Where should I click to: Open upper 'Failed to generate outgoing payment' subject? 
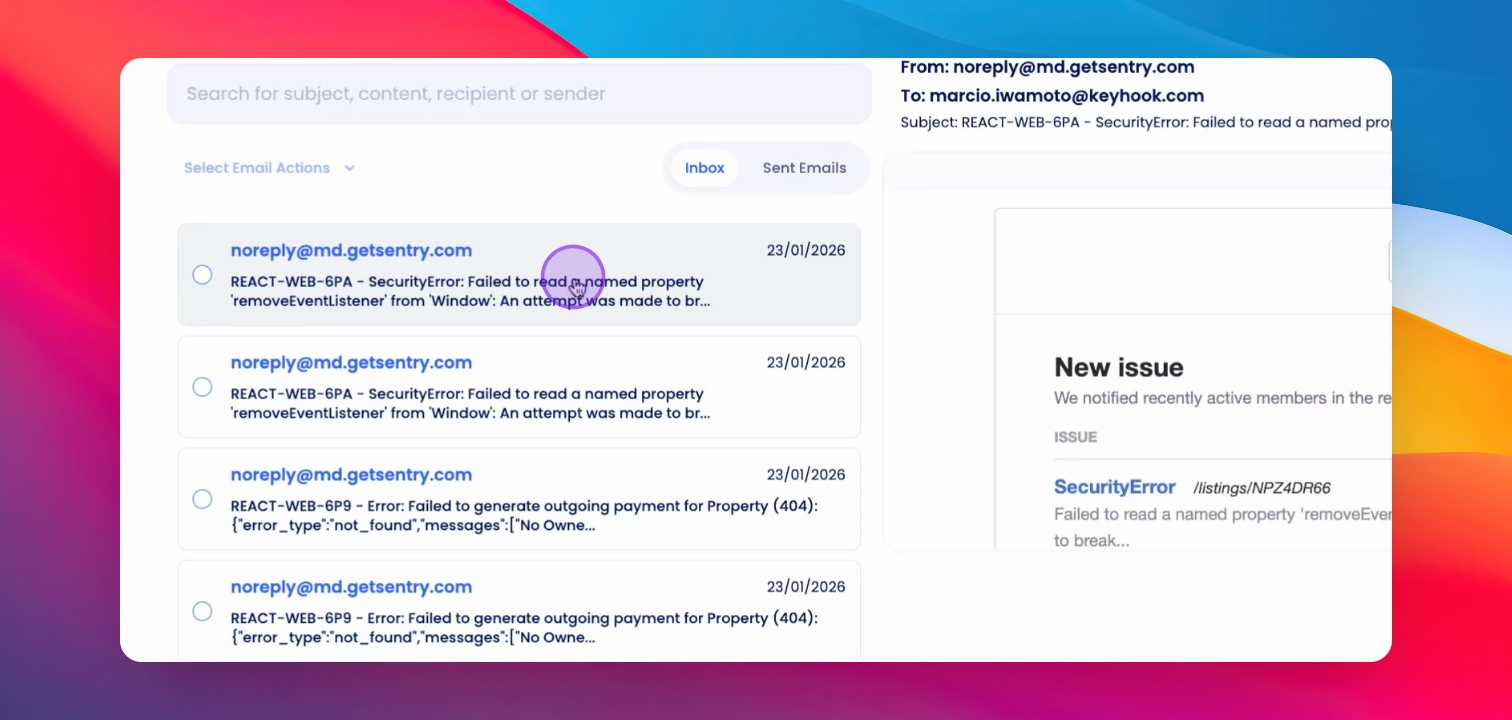click(524, 515)
